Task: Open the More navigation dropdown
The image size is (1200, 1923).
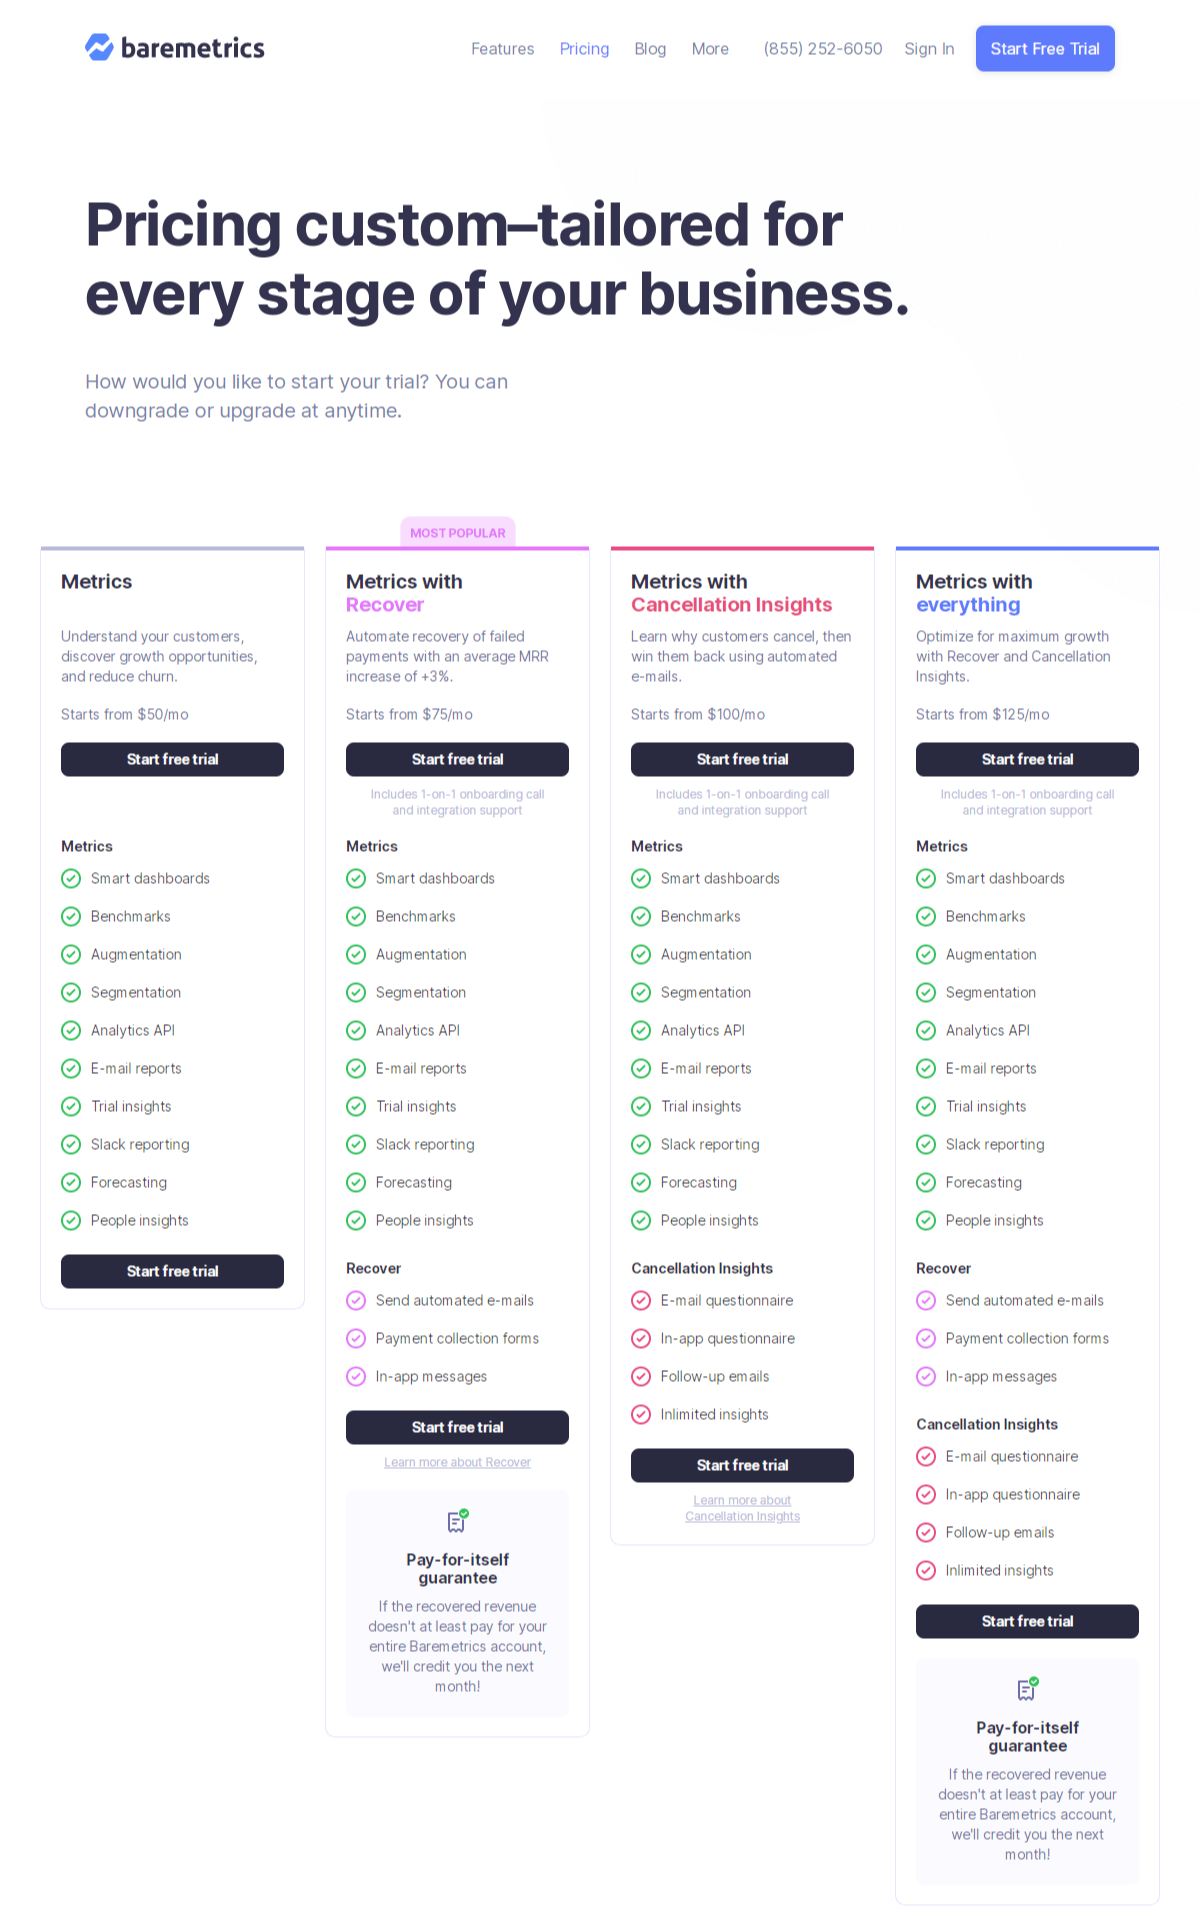Action: pyautogui.click(x=710, y=49)
